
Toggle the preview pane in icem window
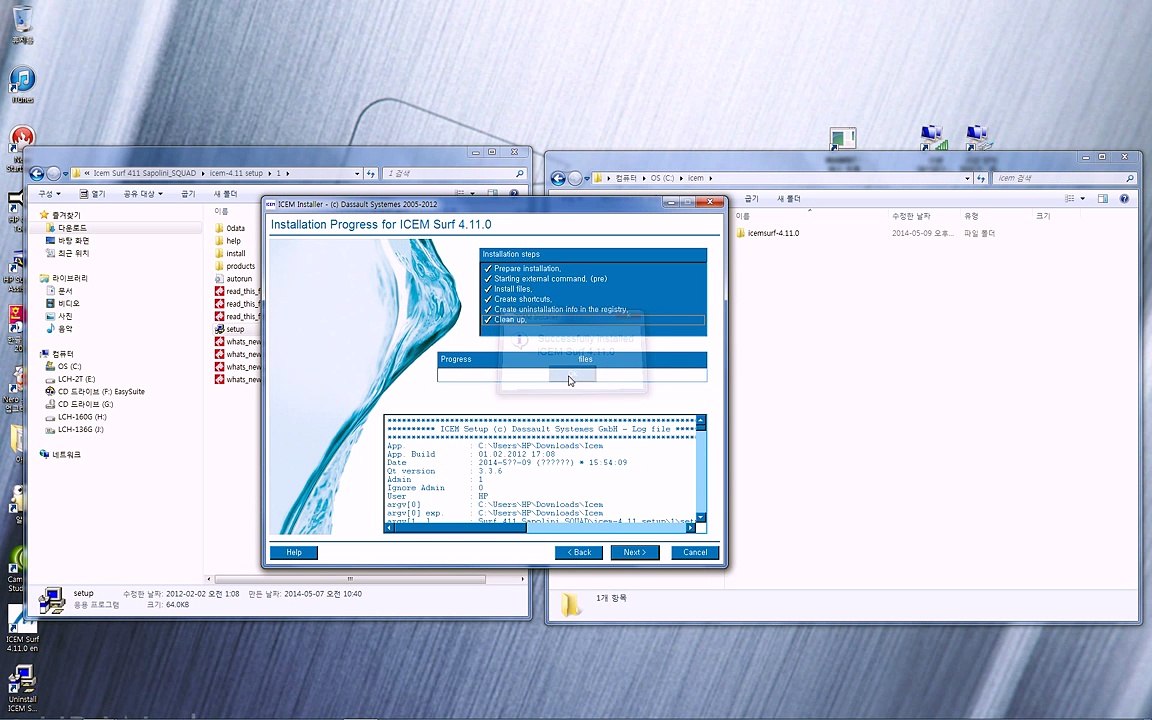click(x=1103, y=198)
